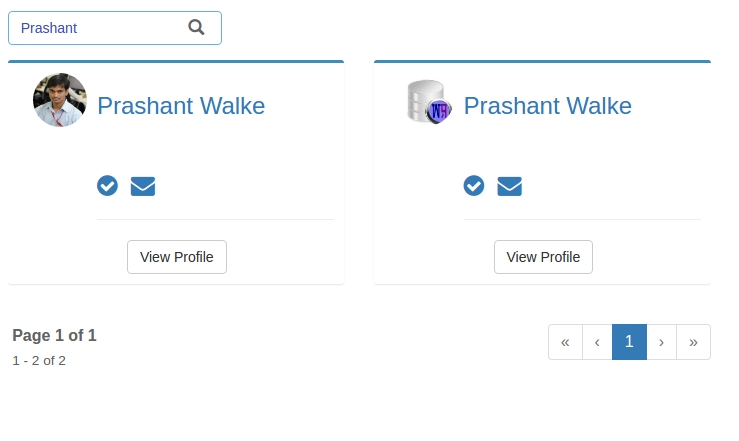Open Prashant Walke name link beside database logo
The width and height of the screenshot is (739, 441).
548,106
